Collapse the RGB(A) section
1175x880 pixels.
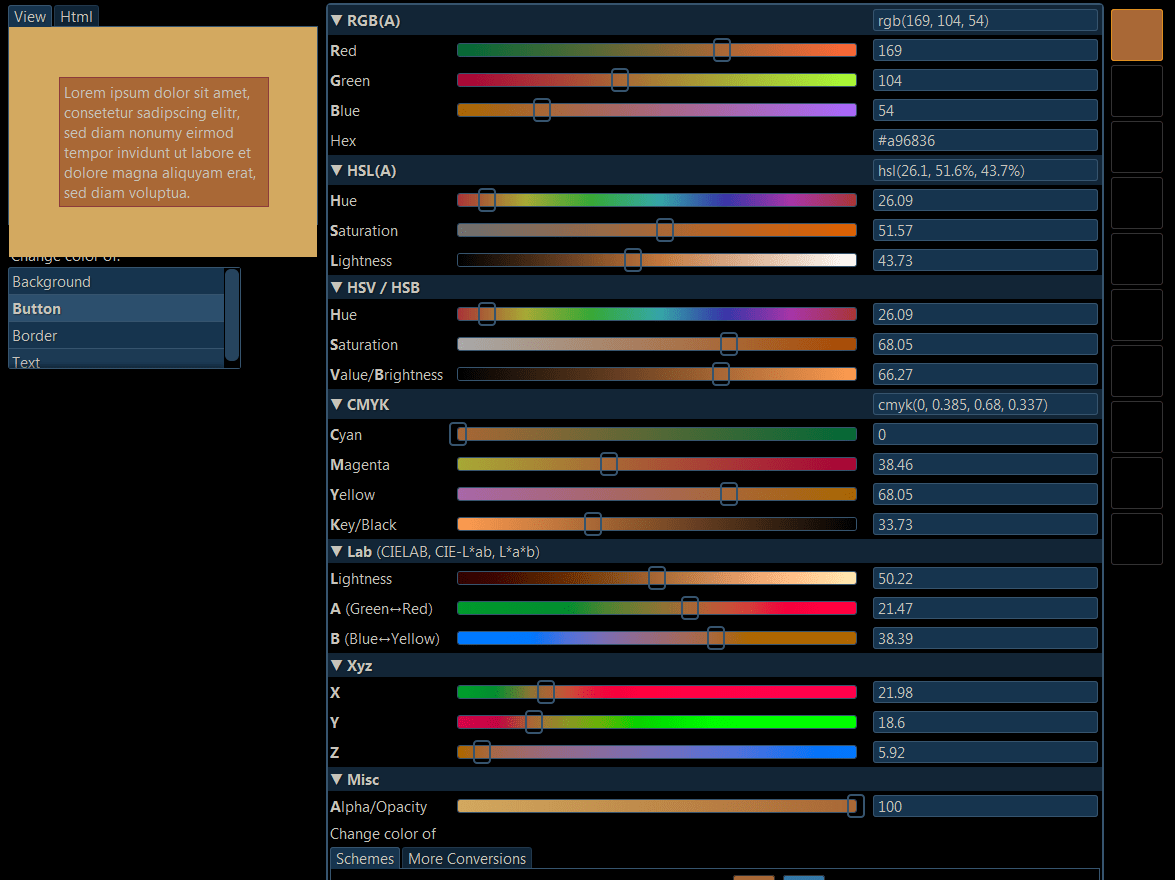(x=336, y=21)
